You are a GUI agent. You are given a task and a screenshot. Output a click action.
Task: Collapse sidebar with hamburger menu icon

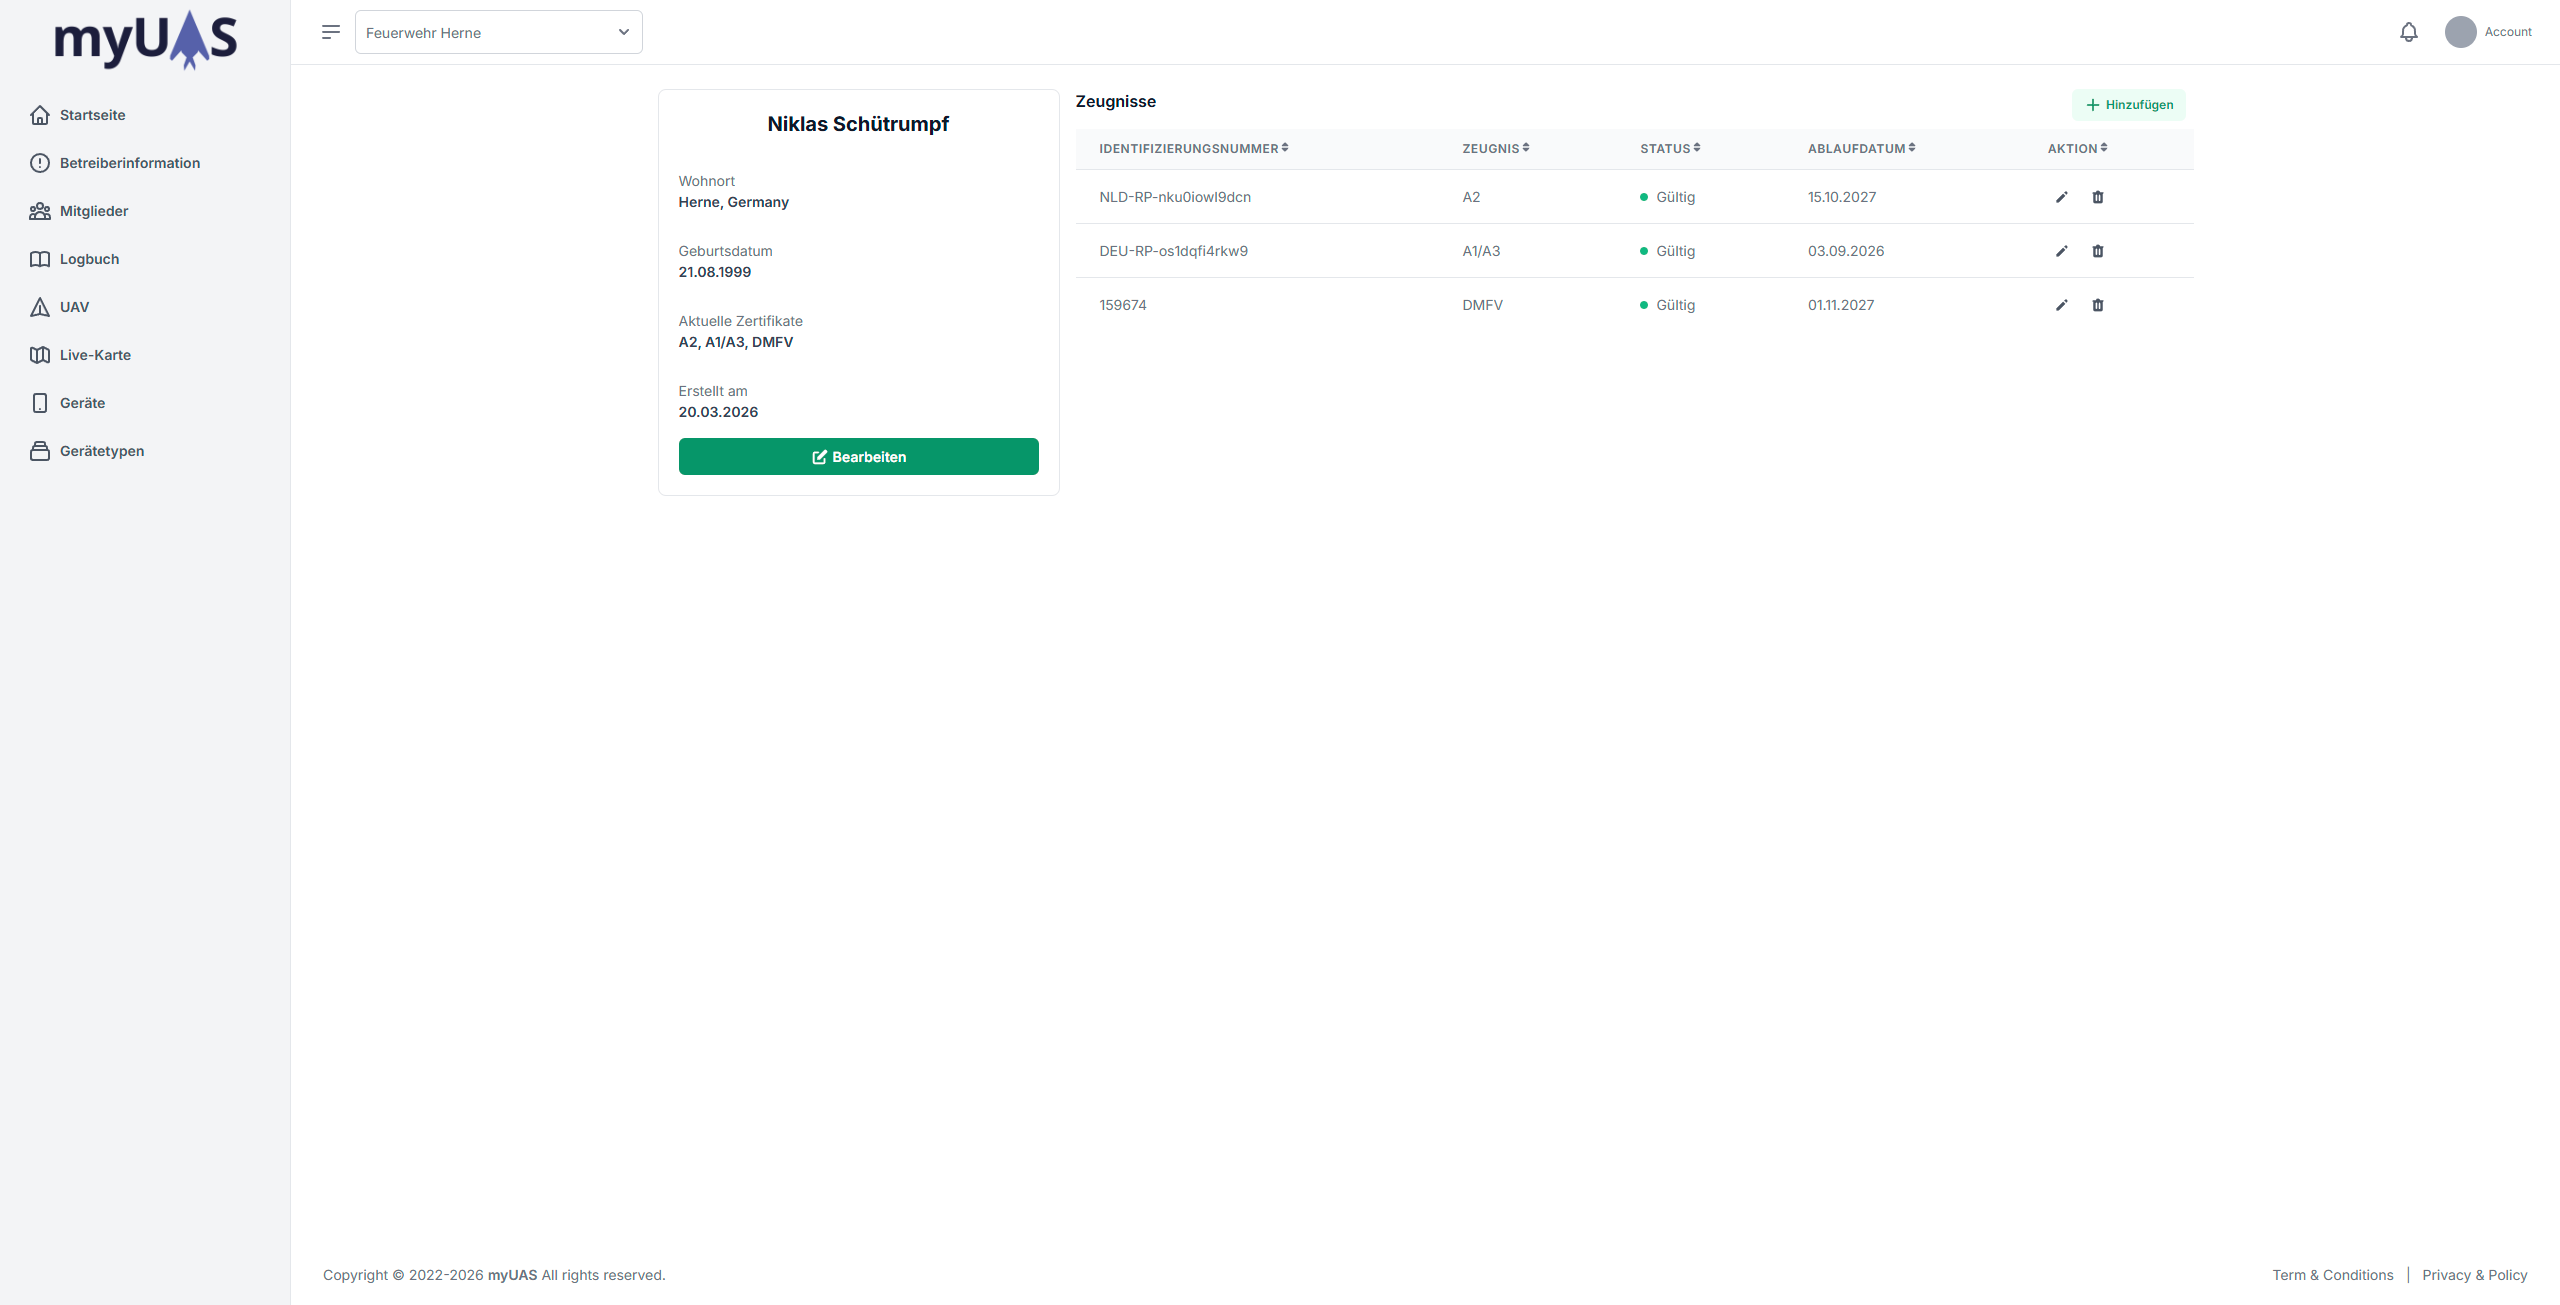[x=331, y=32]
